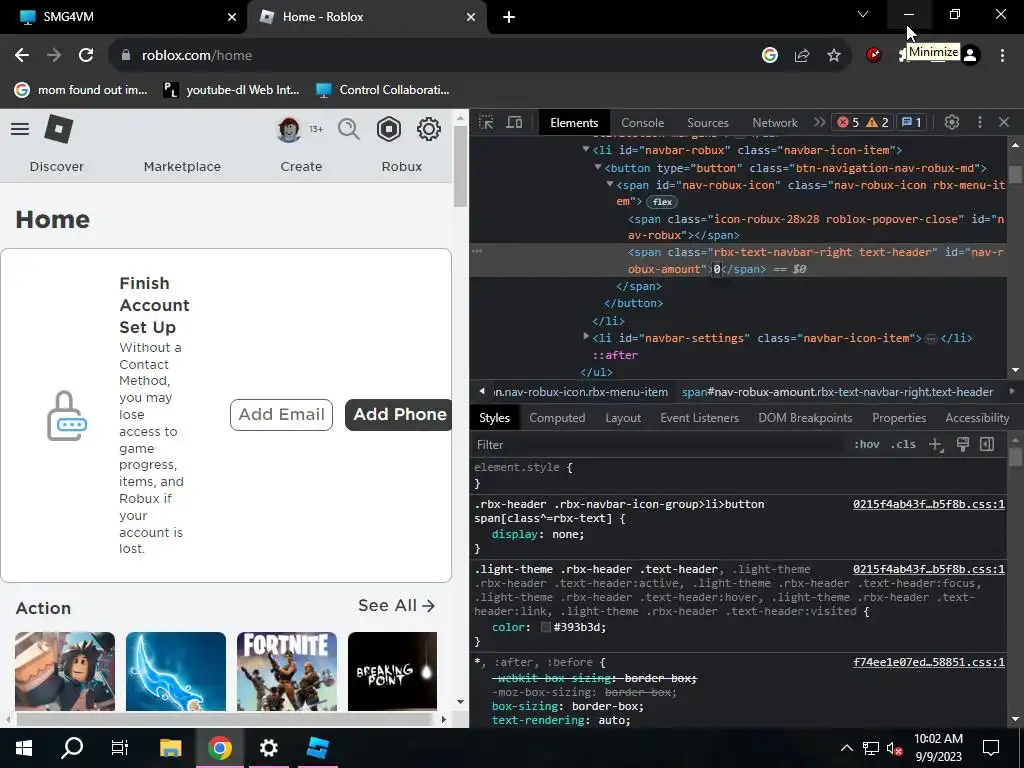Close the DevTools panel
The height and width of the screenshot is (768, 1024).
(1004, 122)
